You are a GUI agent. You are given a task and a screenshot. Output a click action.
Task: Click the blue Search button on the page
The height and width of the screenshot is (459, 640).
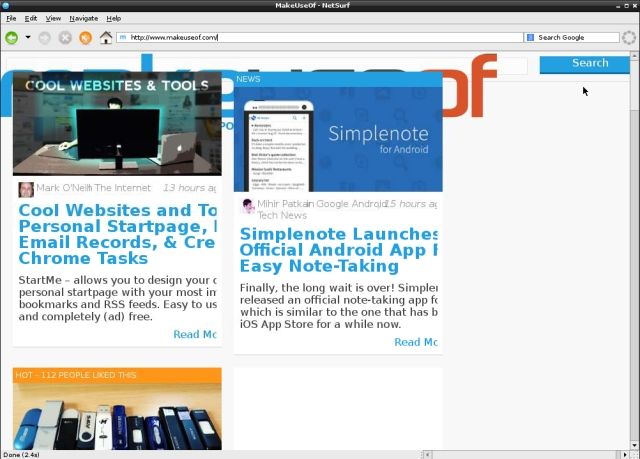(x=584, y=64)
